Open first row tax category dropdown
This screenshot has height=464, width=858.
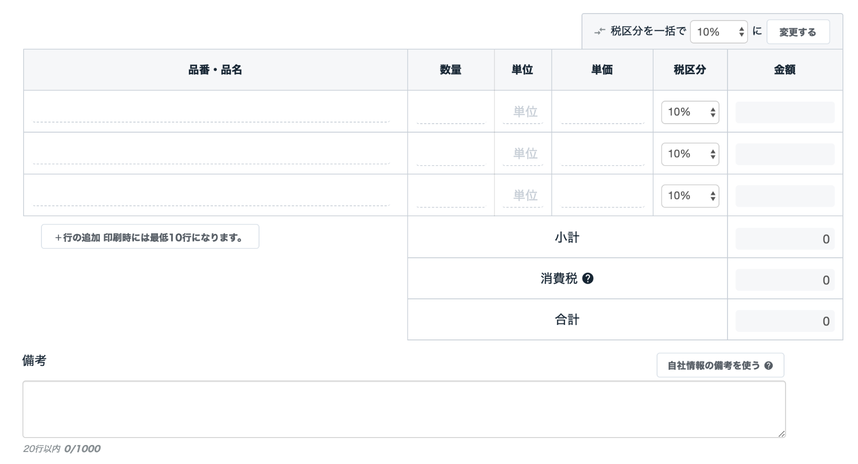pyautogui.click(x=689, y=112)
